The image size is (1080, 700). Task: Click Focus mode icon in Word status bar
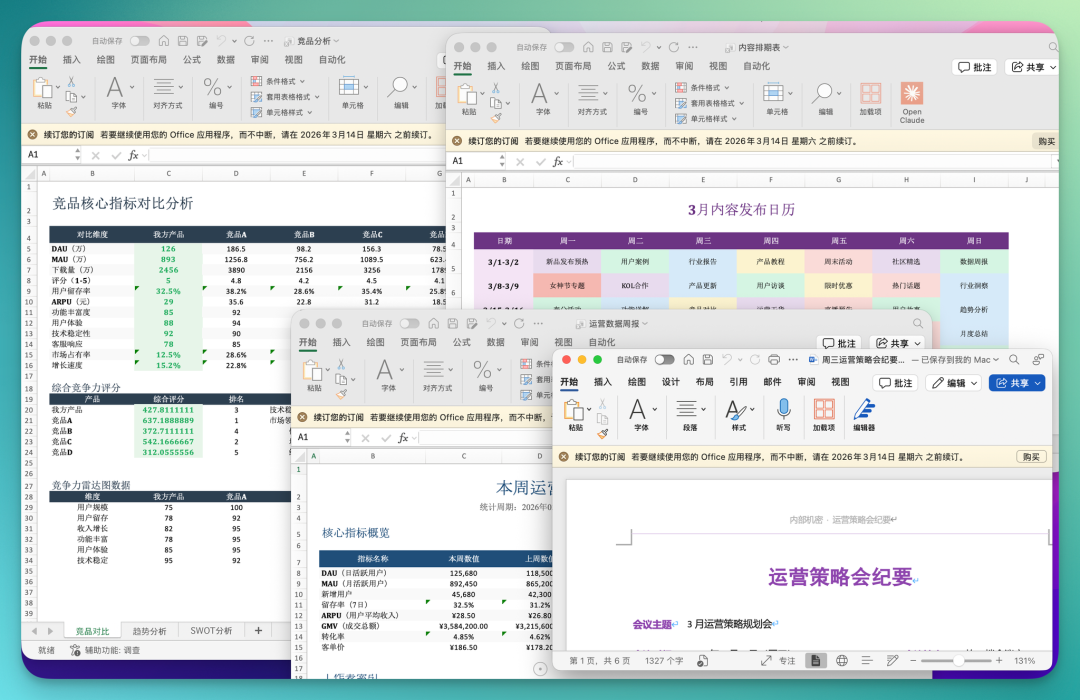coord(766,660)
